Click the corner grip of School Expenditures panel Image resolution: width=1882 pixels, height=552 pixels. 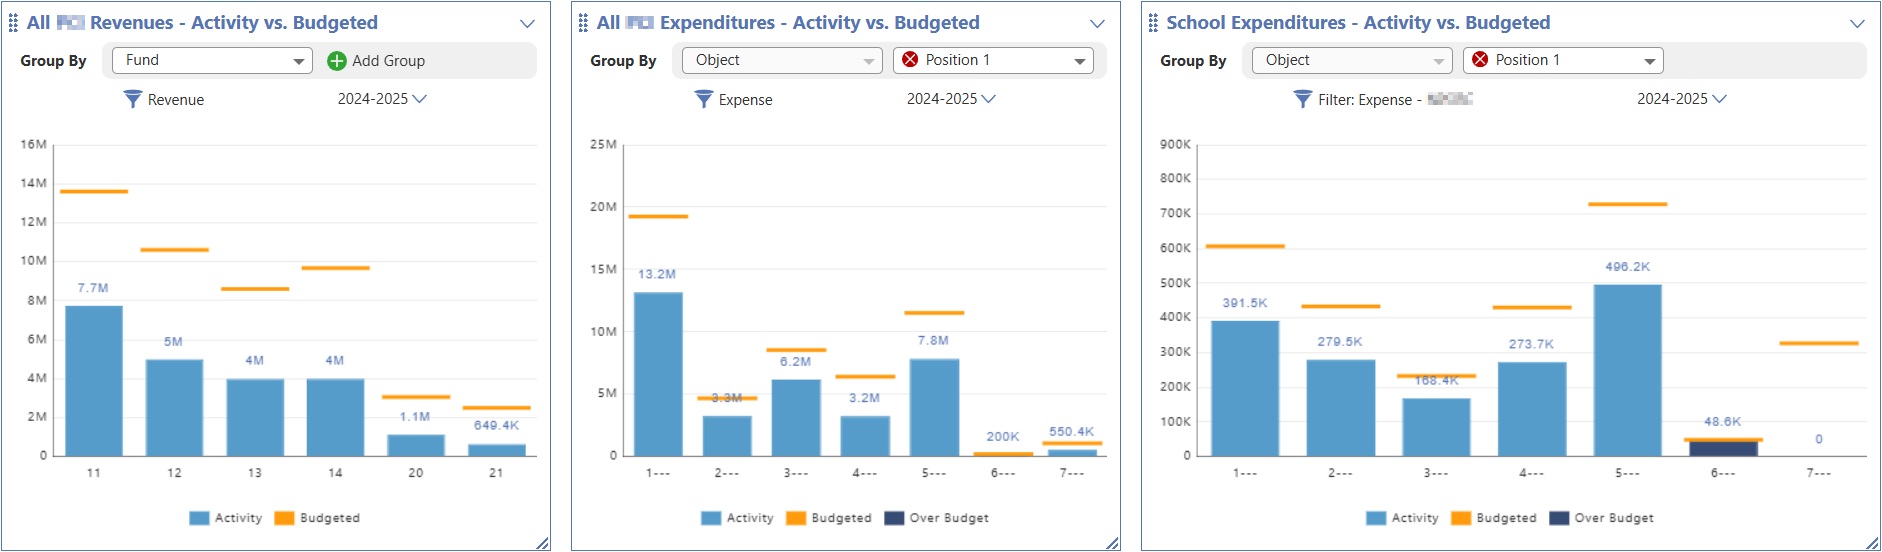[1873, 543]
